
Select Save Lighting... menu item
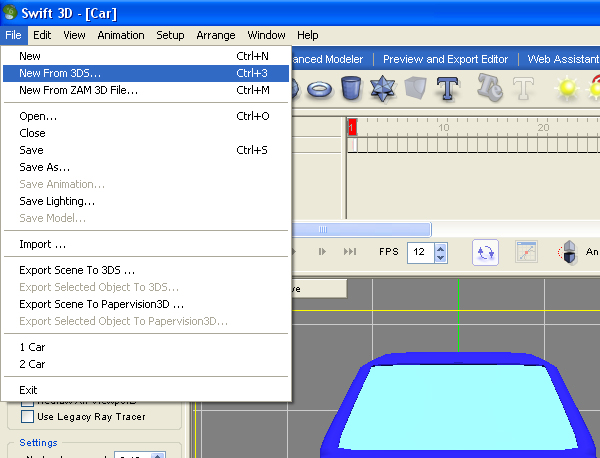click(x=146, y=201)
